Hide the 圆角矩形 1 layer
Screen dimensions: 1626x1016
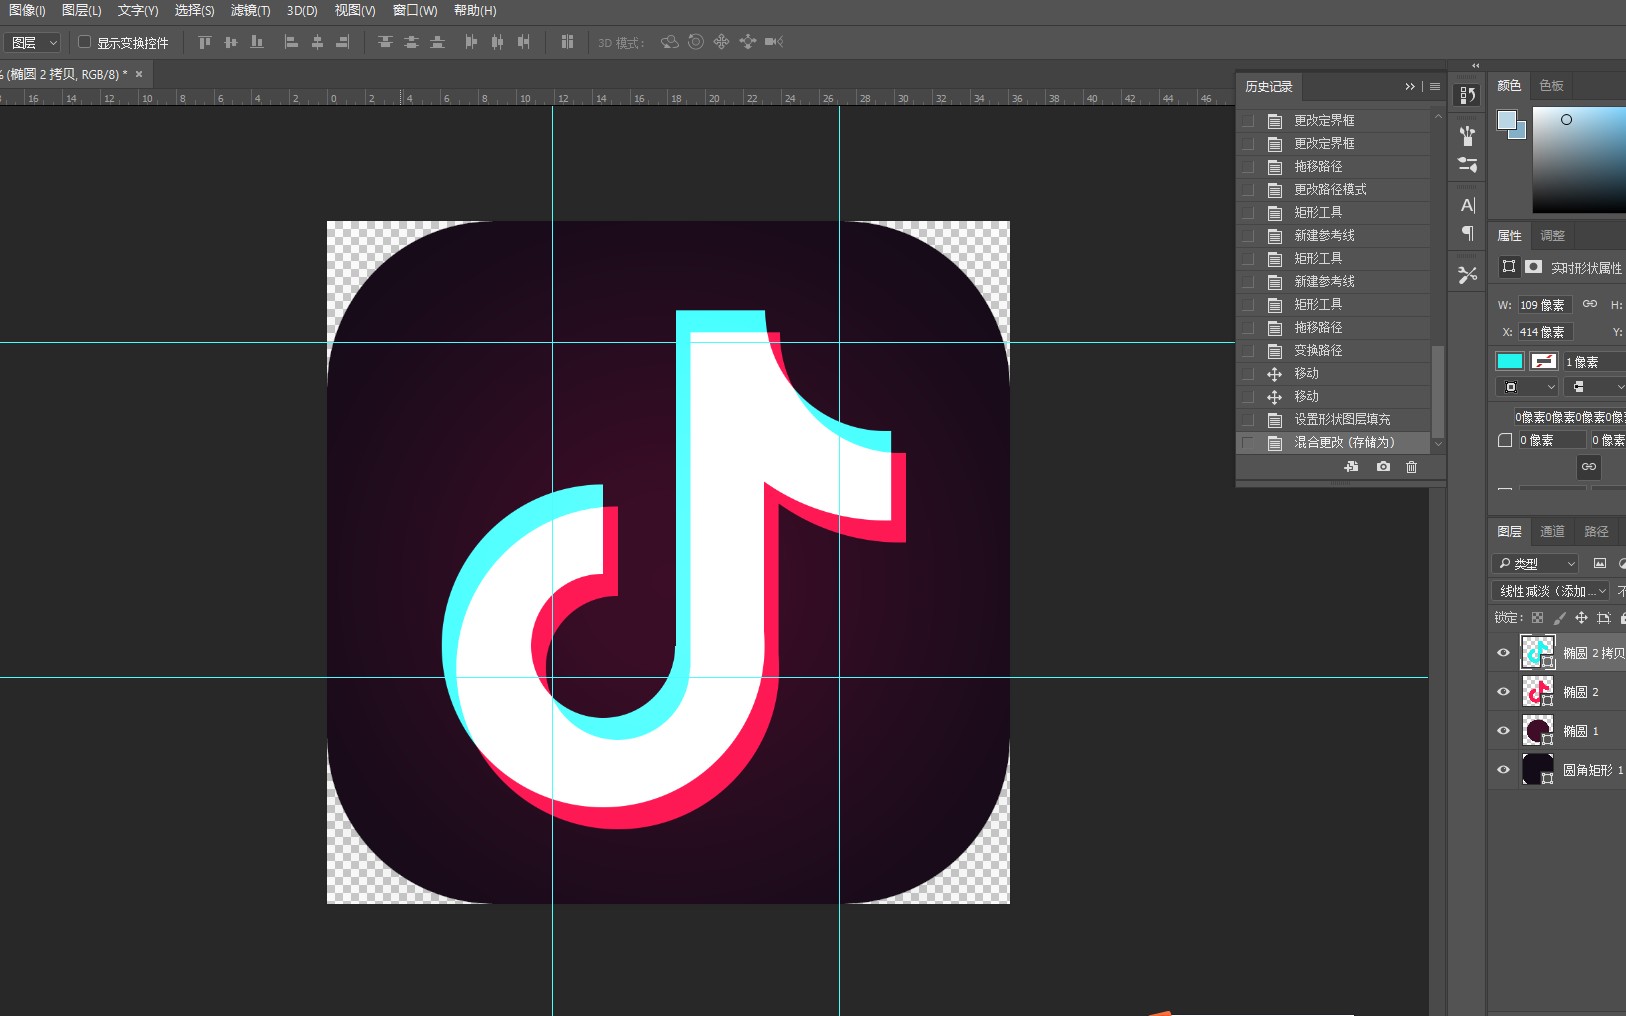tap(1503, 770)
